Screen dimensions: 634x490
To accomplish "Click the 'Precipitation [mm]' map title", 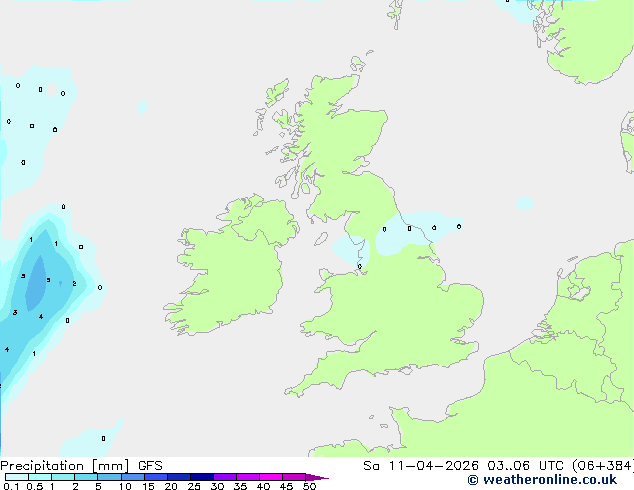I will pos(65,466).
